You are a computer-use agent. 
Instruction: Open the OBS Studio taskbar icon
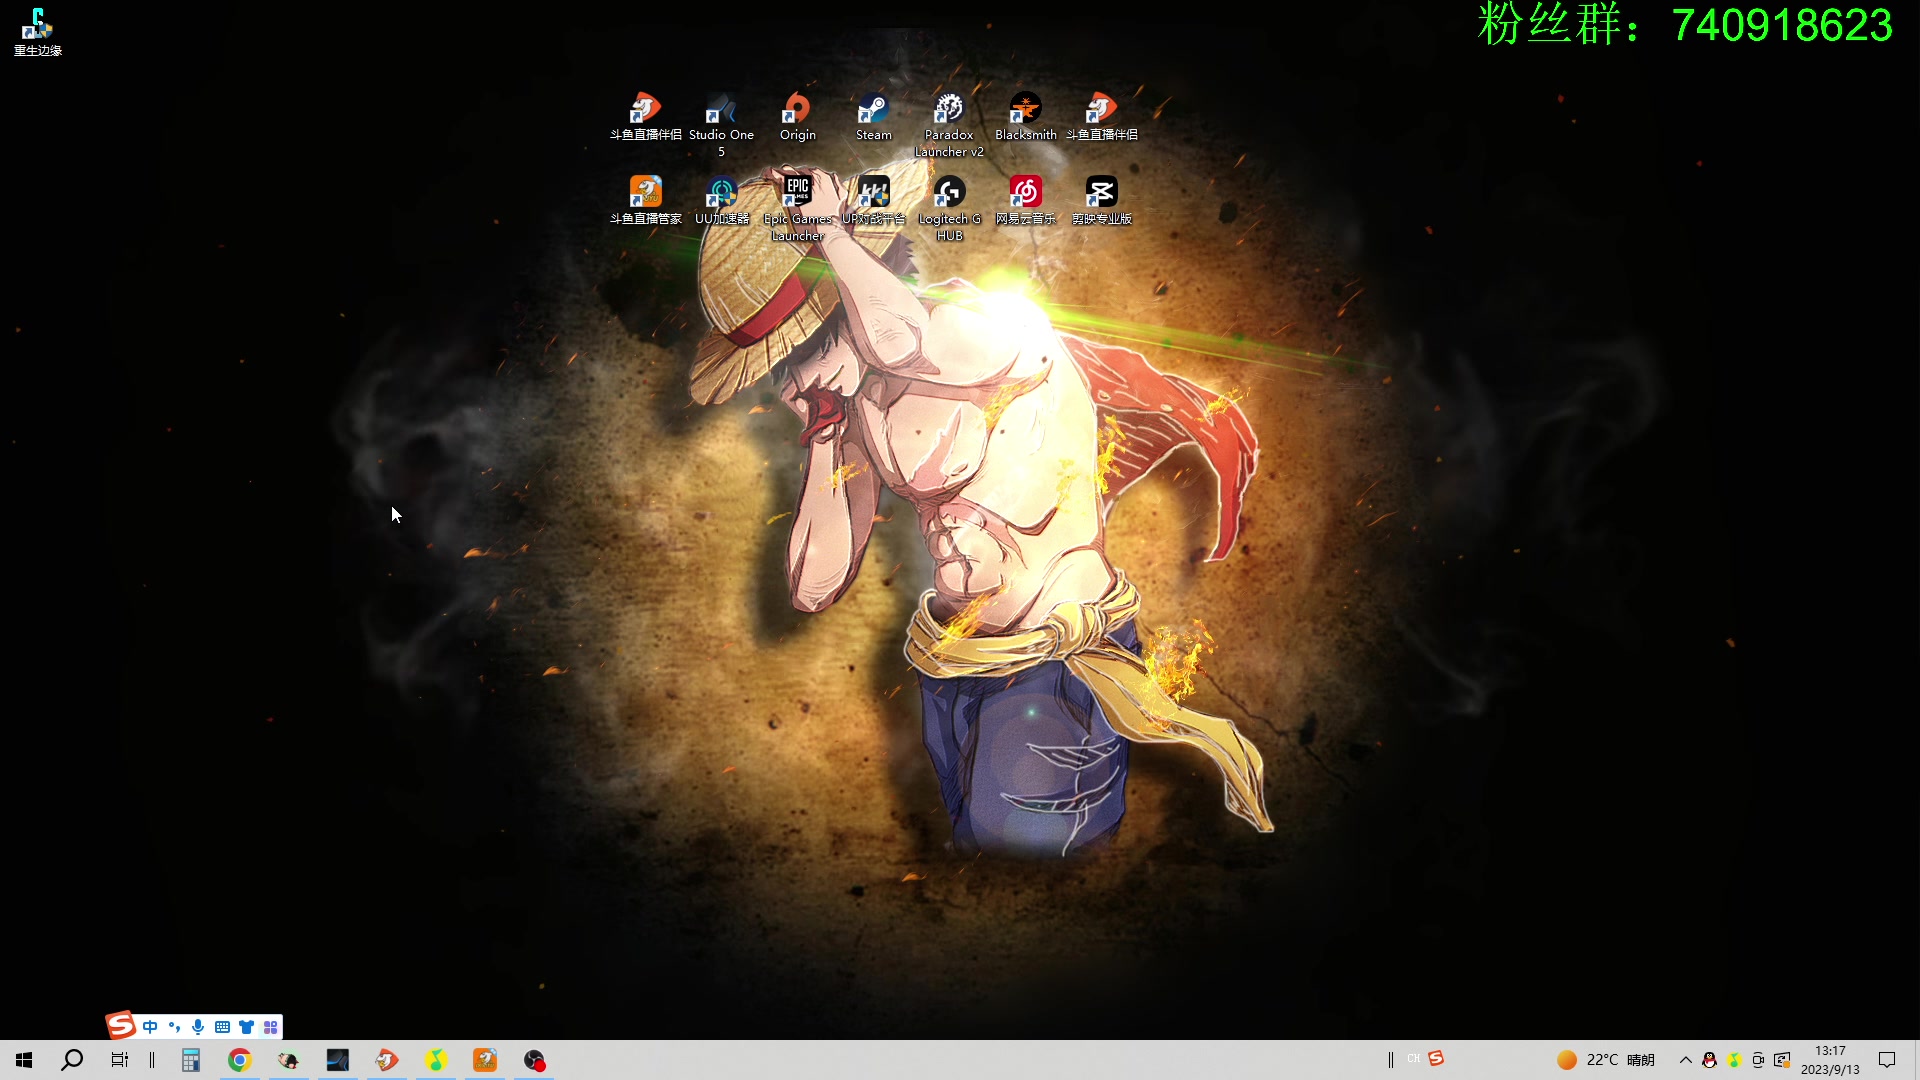click(x=535, y=1060)
